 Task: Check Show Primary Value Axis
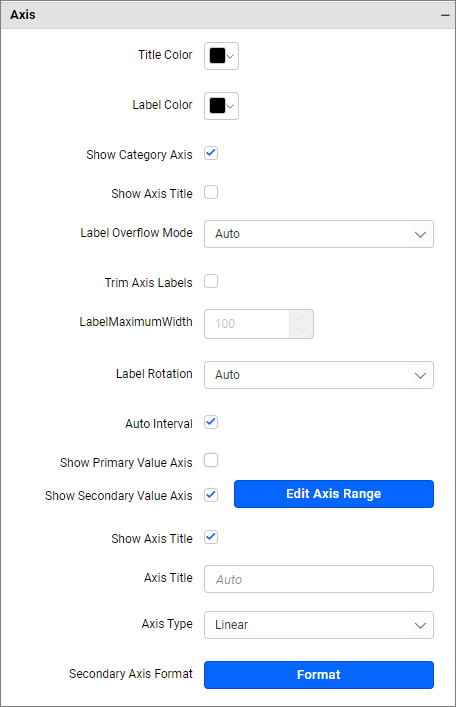[x=211, y=460]
